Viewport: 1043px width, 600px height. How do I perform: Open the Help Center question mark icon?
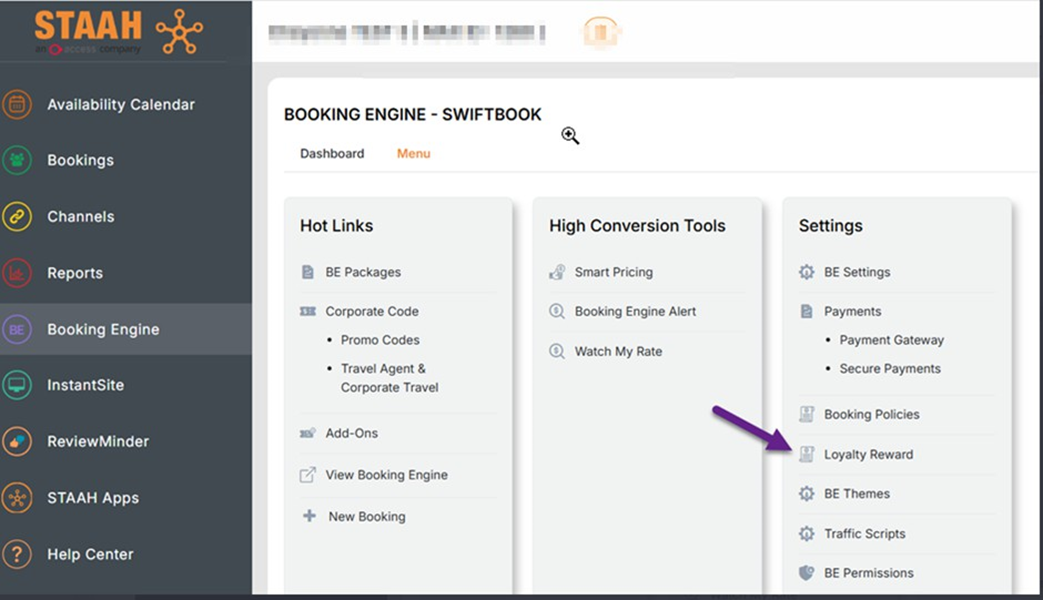(x=17, y=554)
